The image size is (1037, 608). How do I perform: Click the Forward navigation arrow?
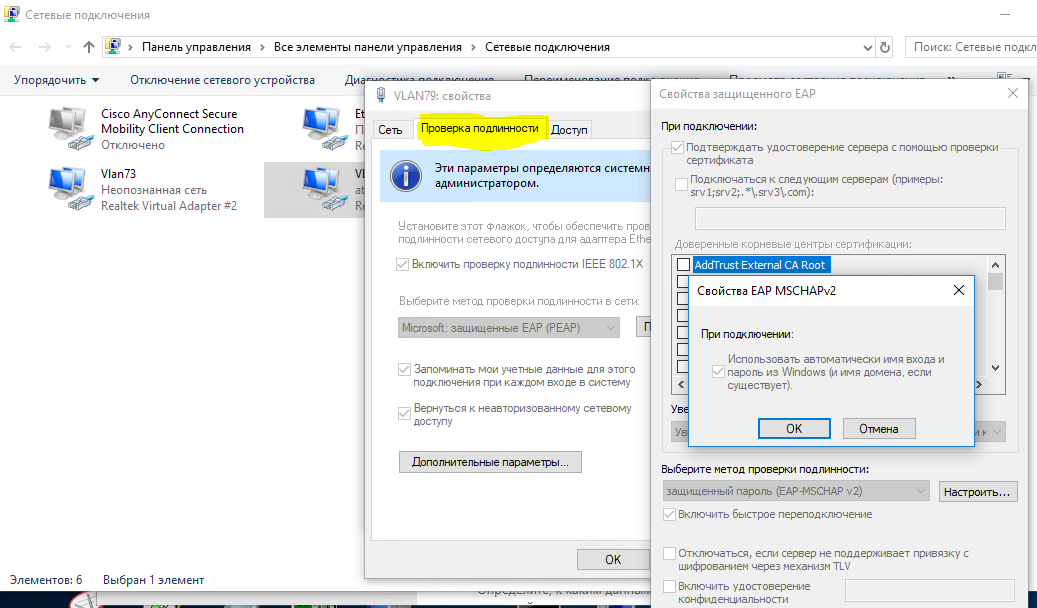click(44, 47)
